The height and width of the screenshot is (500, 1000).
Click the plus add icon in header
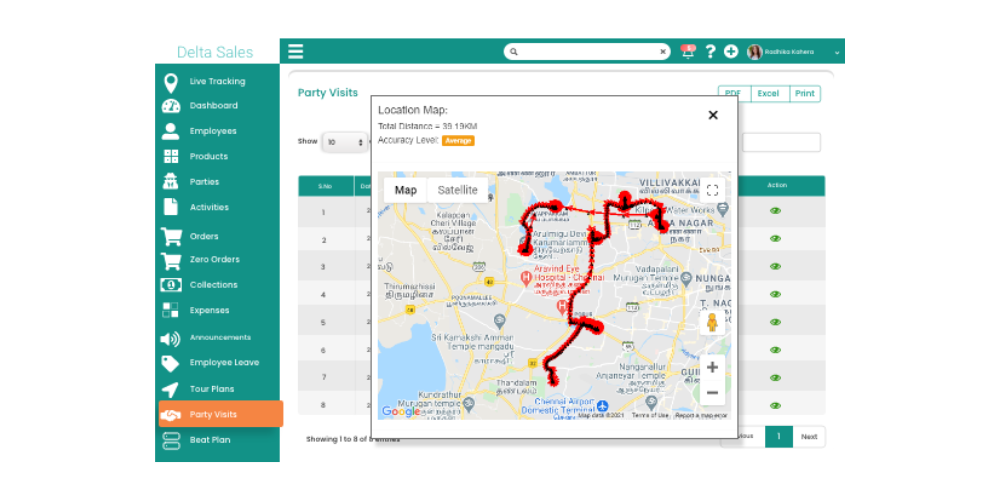(731, 52)
